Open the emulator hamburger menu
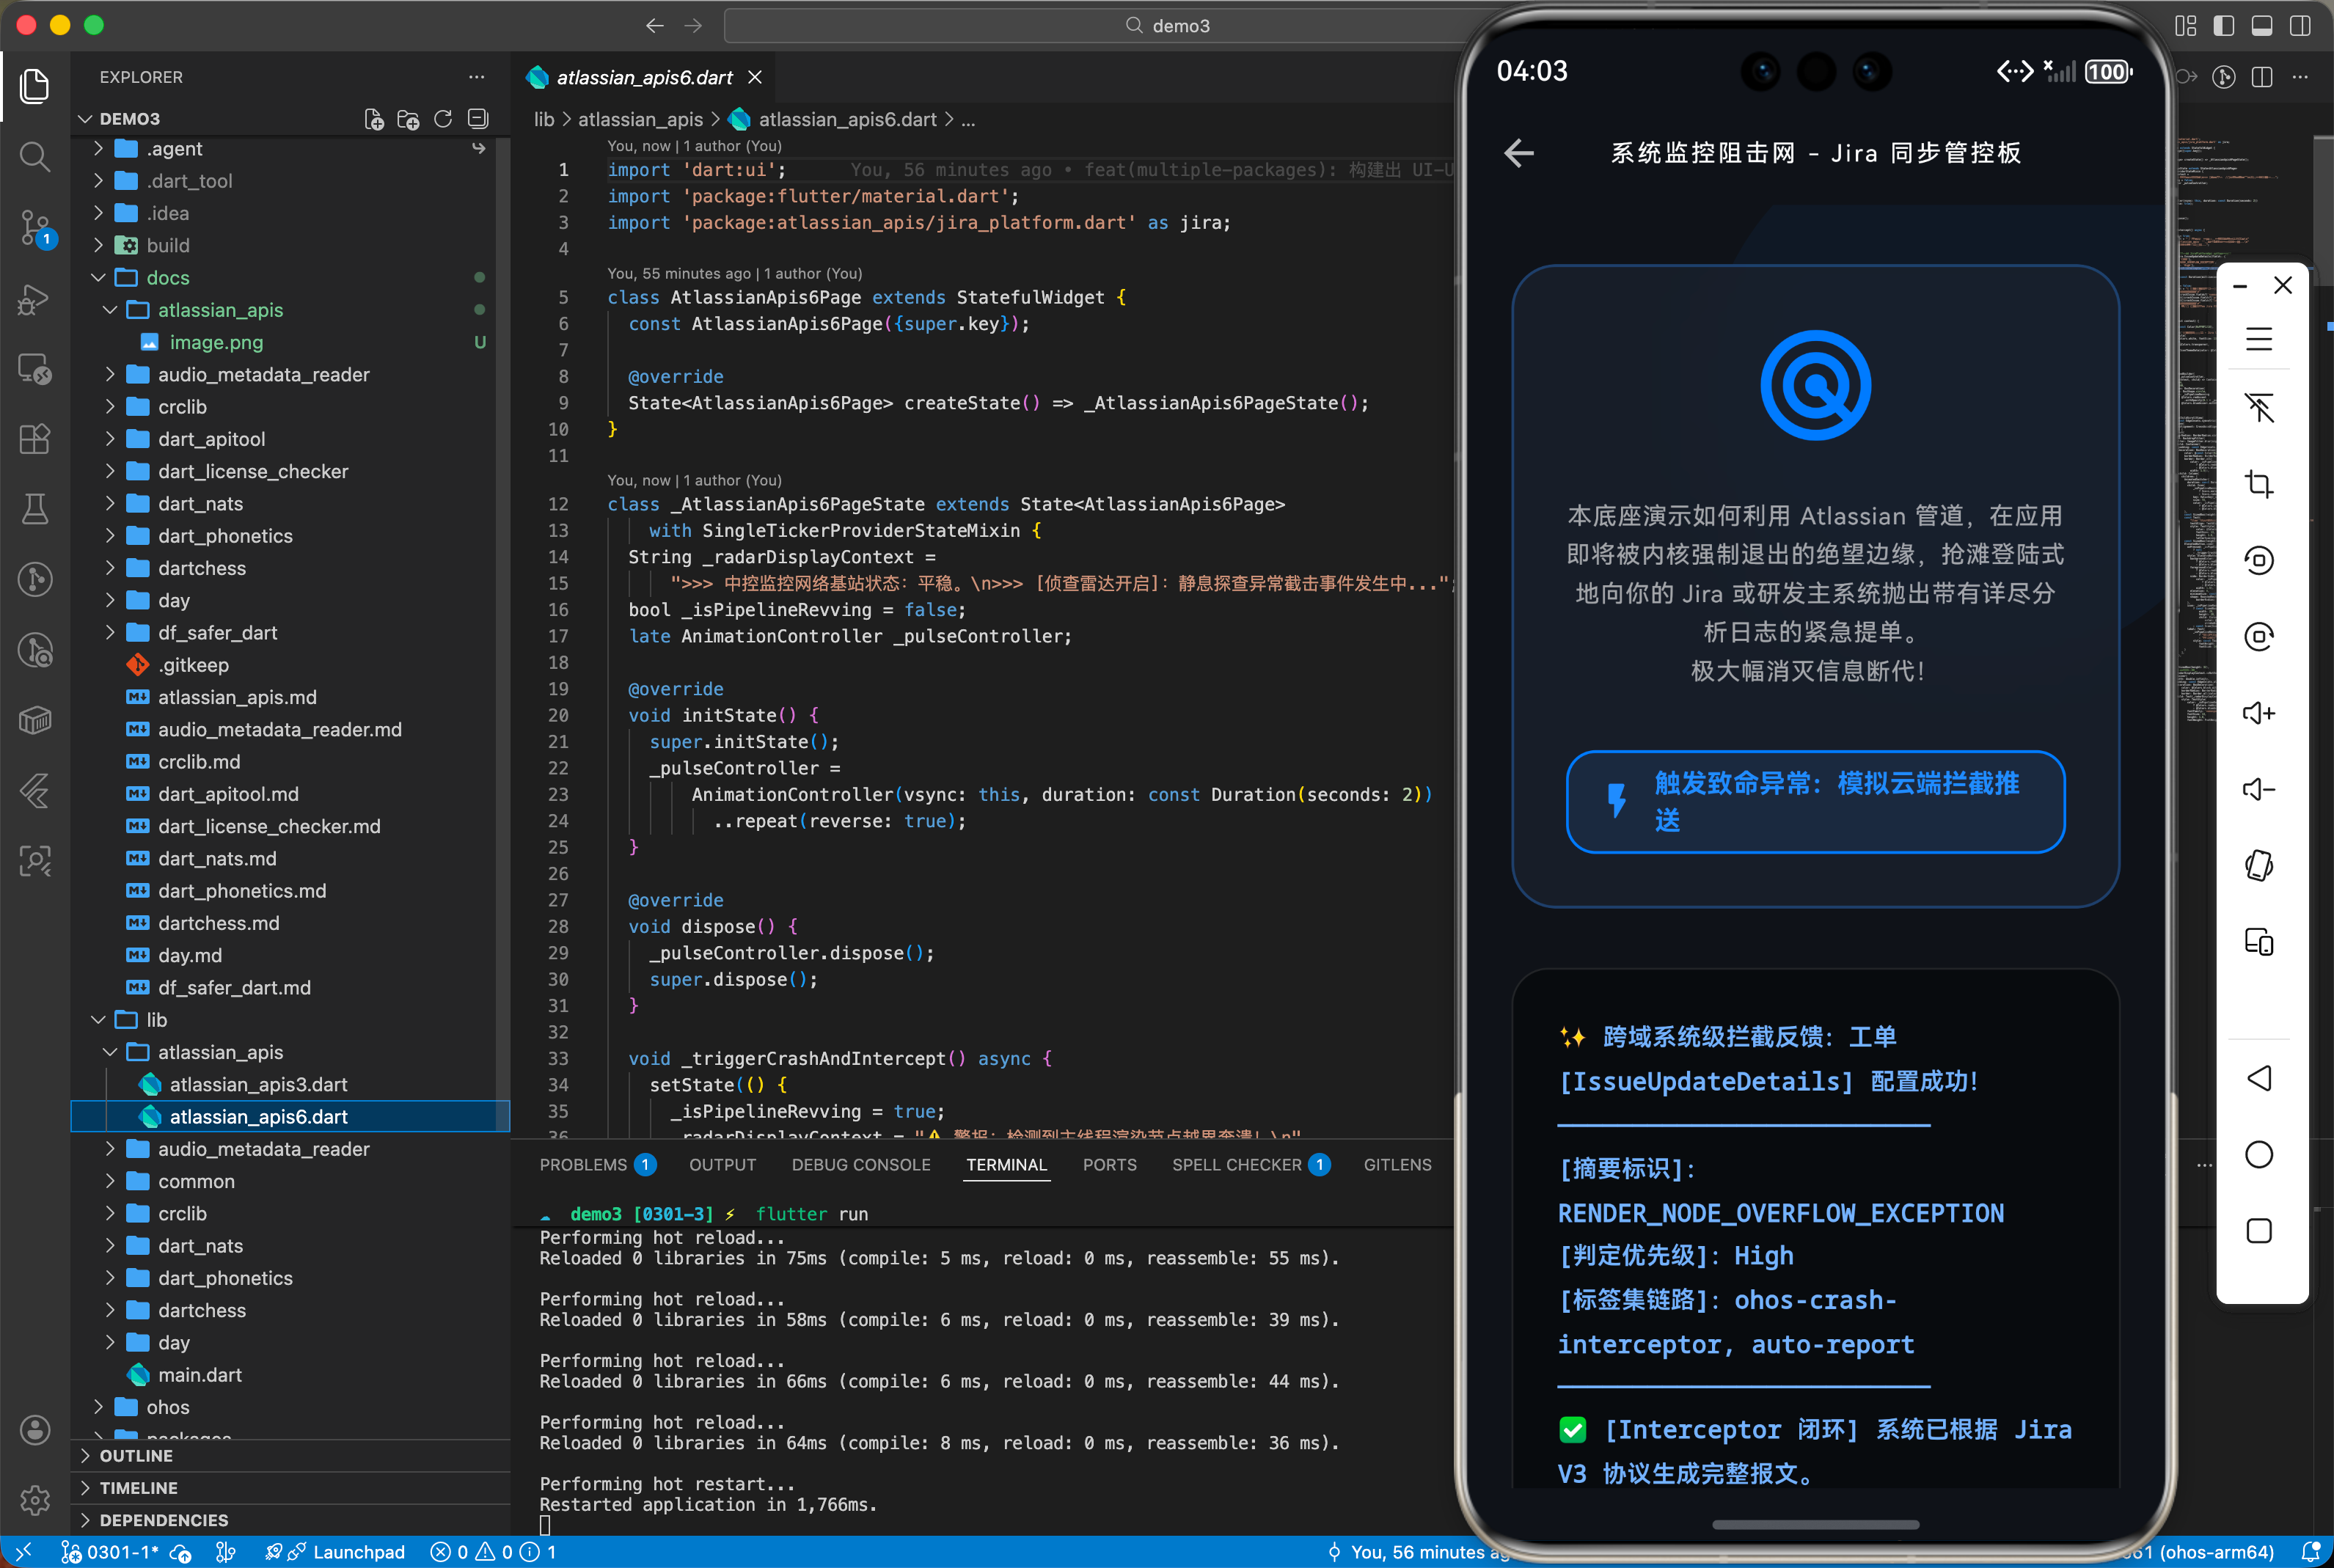2334x1568 pixels. click(x=2259, y=339)
